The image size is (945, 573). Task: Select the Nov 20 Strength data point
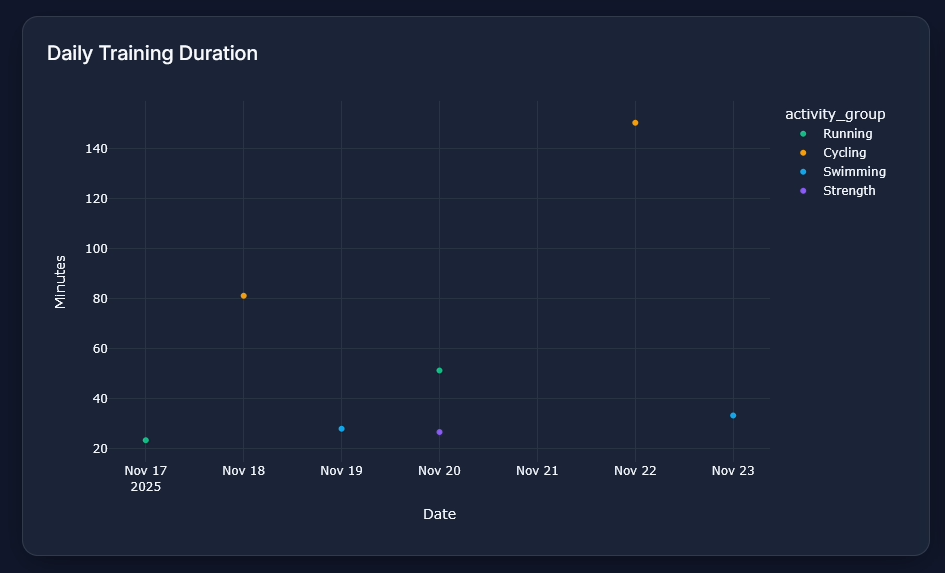[x=439, y=432]
